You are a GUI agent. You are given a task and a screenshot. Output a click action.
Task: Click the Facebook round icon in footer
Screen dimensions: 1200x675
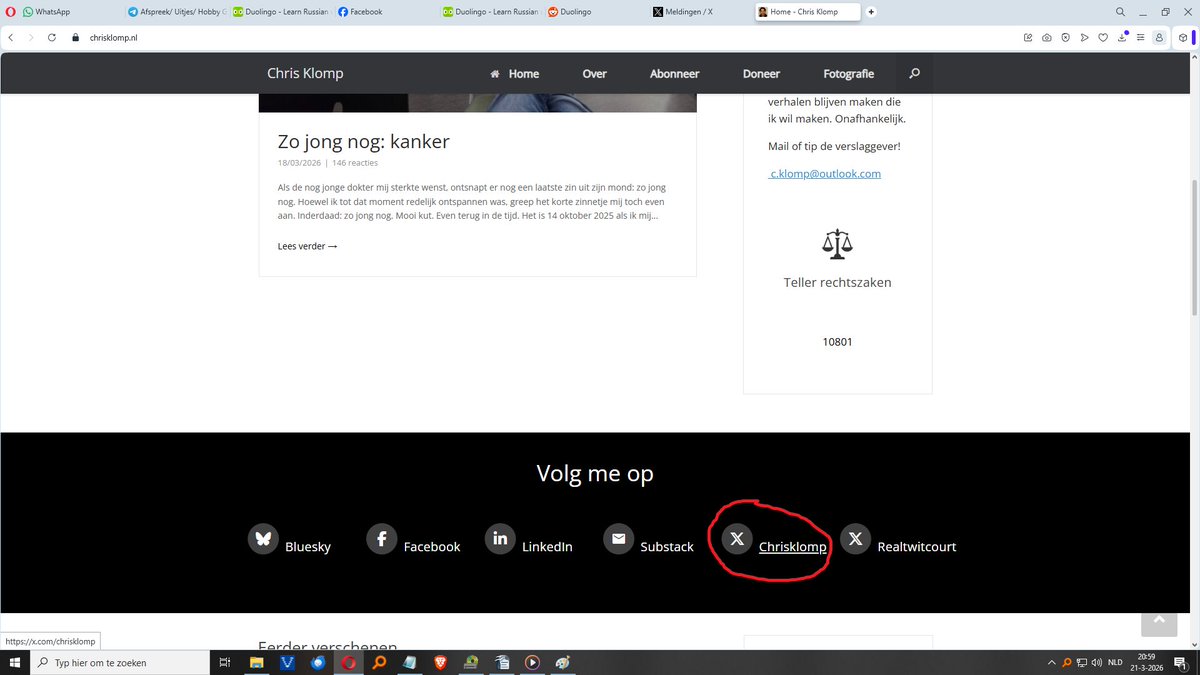tap(382, 538)
